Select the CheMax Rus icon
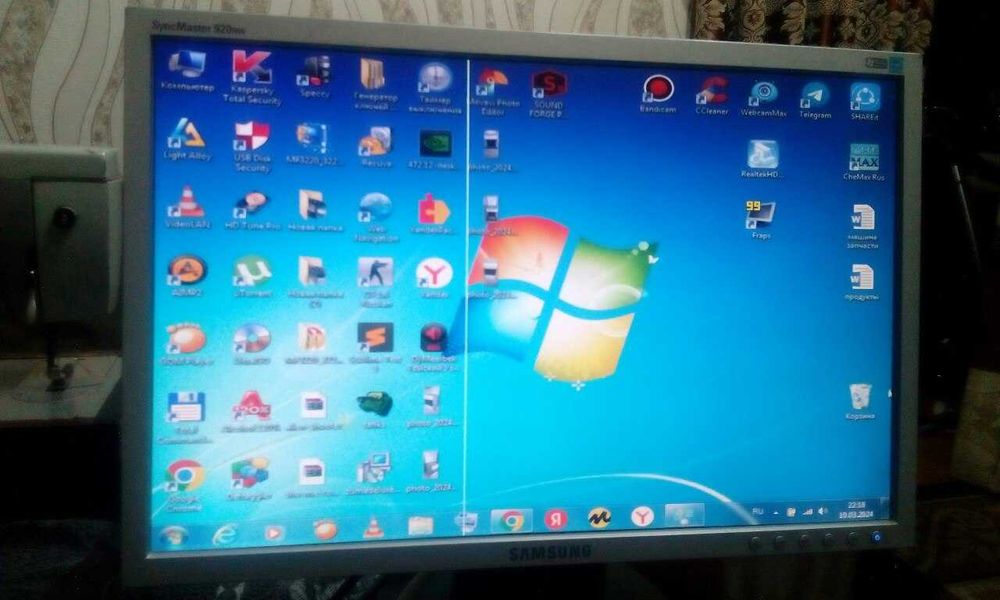This screenshot has width=1000, height=600. pyautogui.click(x=864, y=162)
